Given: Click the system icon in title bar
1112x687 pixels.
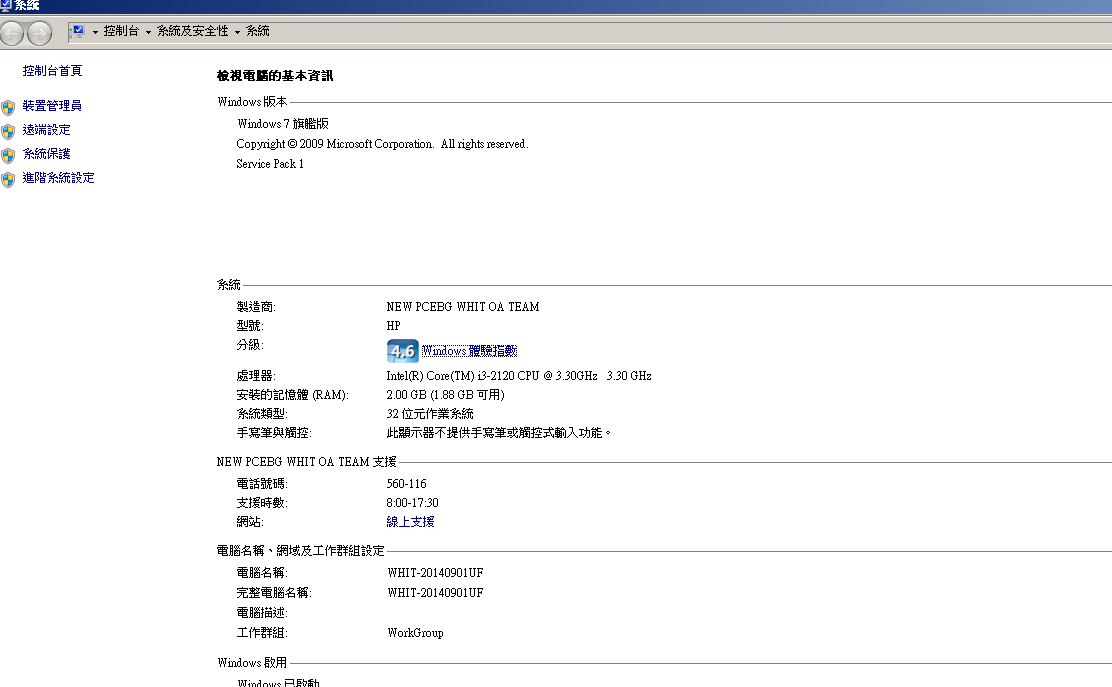Looking at the screenshot, I should [6, 6].
